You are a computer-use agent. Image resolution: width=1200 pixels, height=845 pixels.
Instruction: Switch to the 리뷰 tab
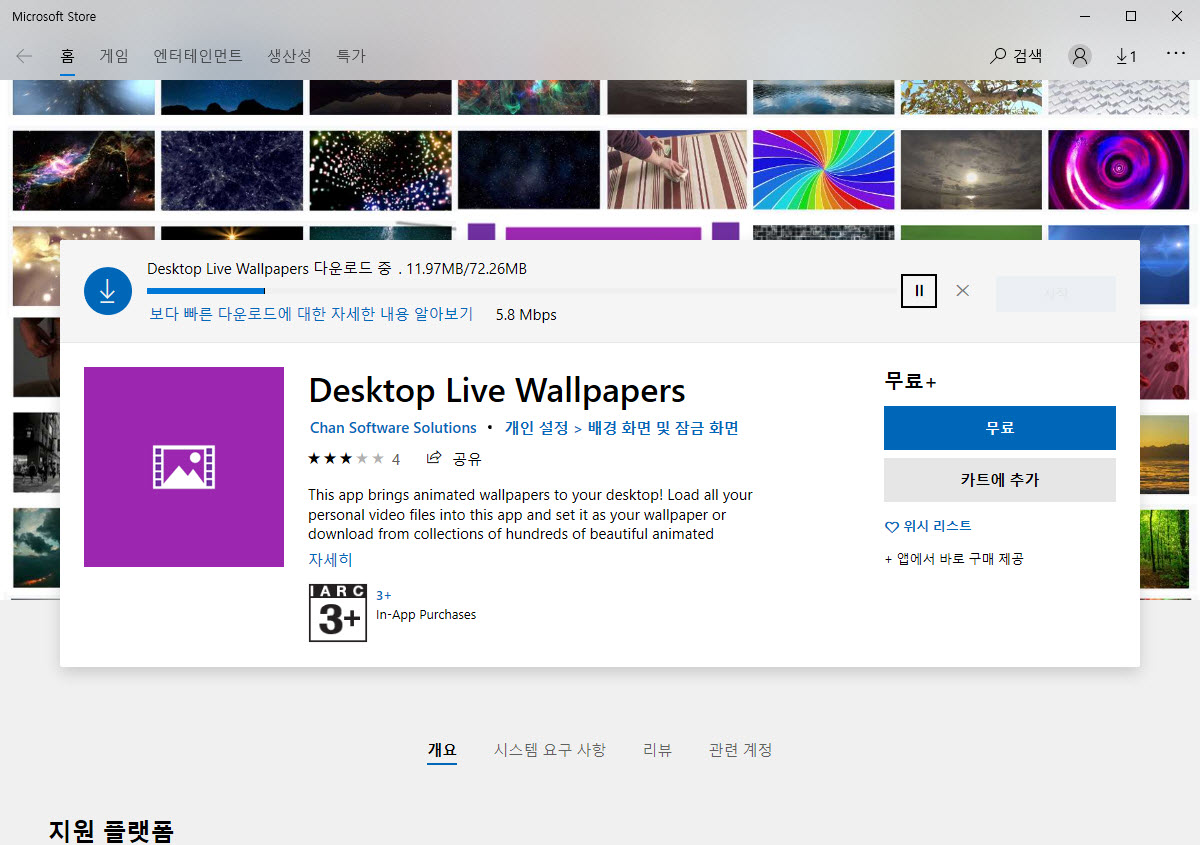(657, 750)
